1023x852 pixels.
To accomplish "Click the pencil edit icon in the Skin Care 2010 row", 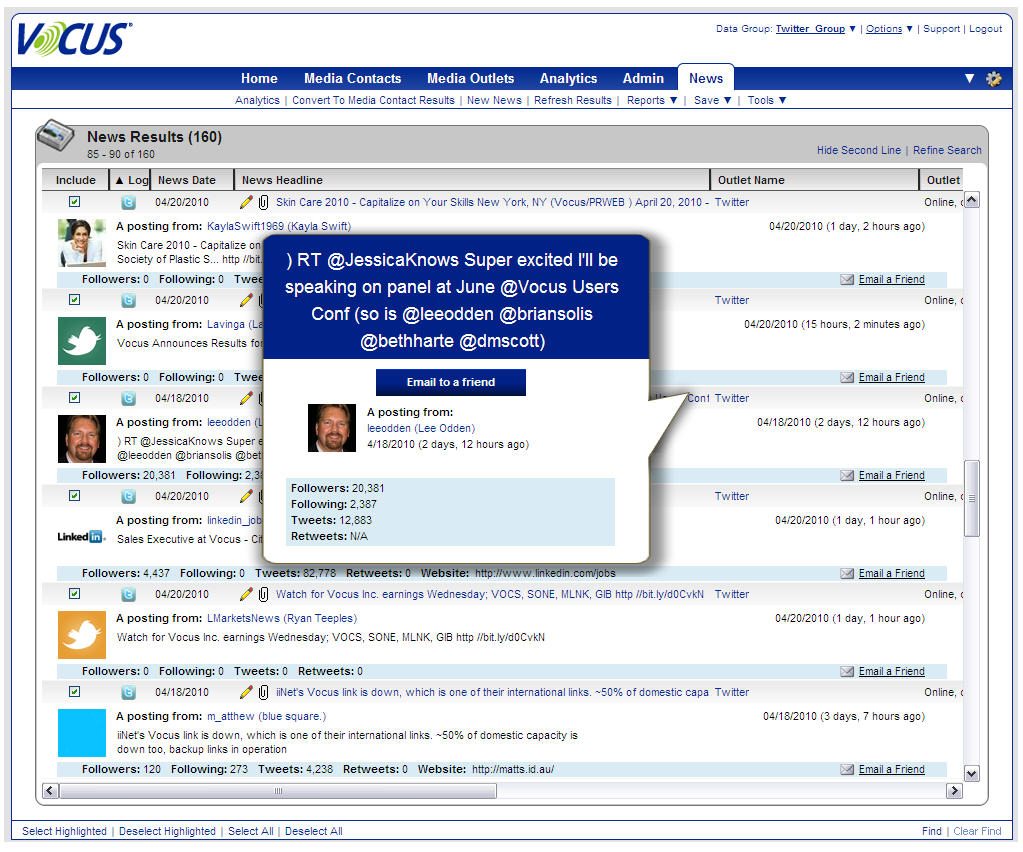I will tap(246, 202).
